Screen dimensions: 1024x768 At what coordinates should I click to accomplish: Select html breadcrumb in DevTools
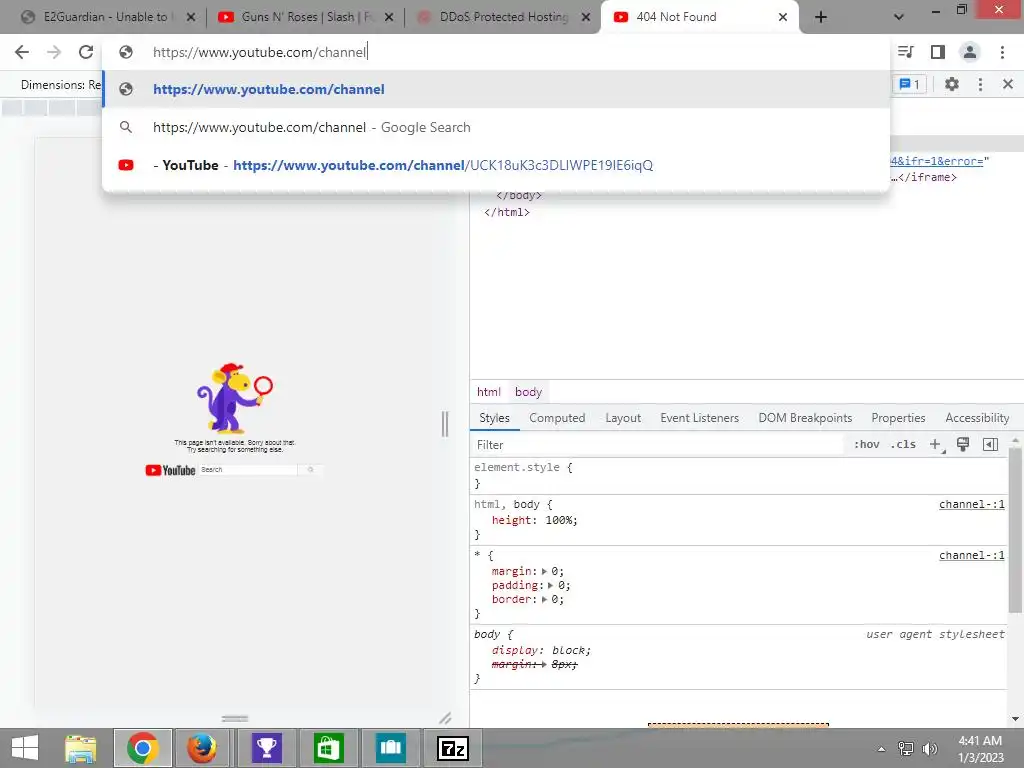click(x=488, y=392)
